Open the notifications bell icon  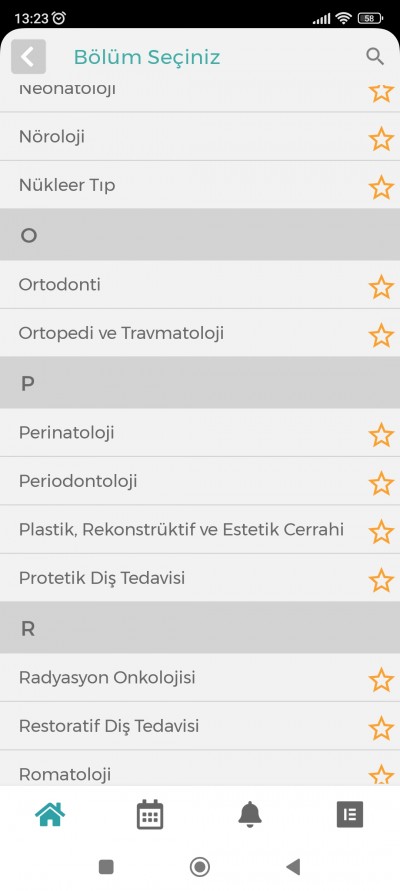point(250,815)
